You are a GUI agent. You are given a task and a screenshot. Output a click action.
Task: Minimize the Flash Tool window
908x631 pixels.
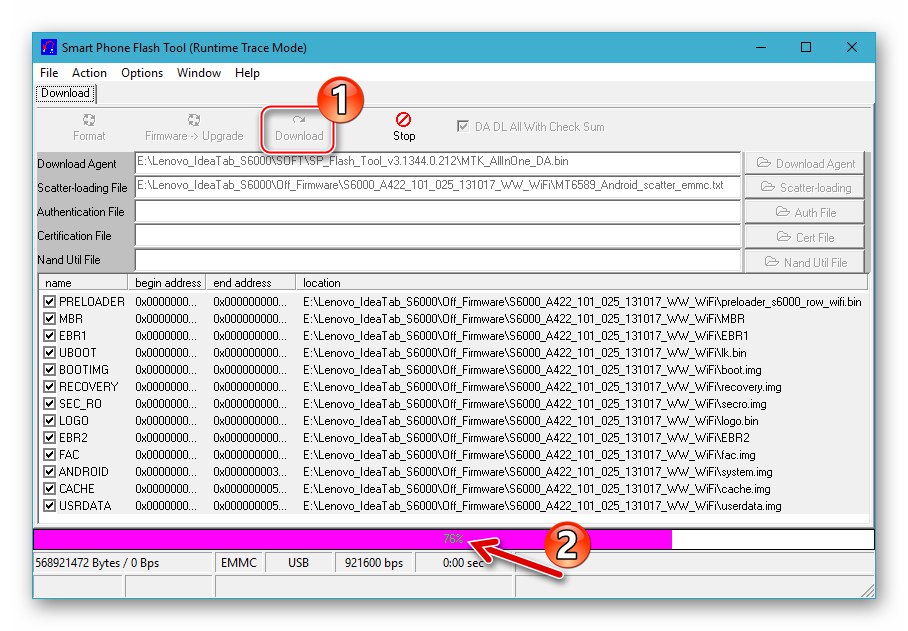coord(761,47)
